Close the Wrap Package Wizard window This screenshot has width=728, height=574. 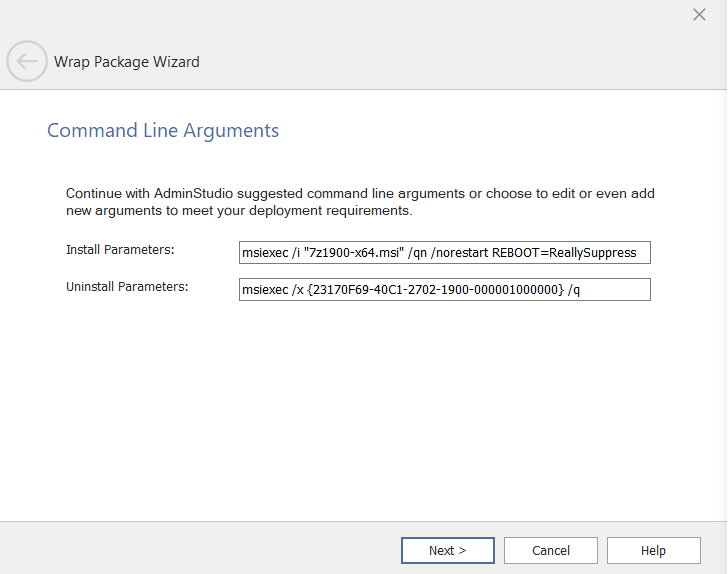tap(699, 14)
